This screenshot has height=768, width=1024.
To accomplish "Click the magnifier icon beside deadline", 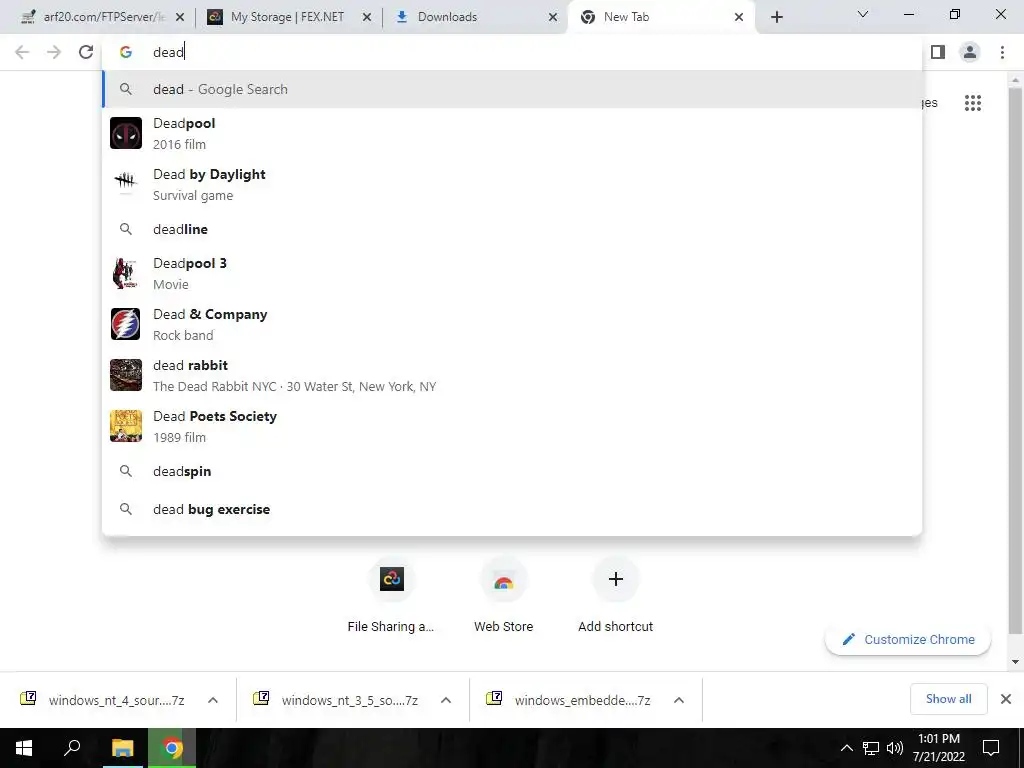I will (126, 229).
